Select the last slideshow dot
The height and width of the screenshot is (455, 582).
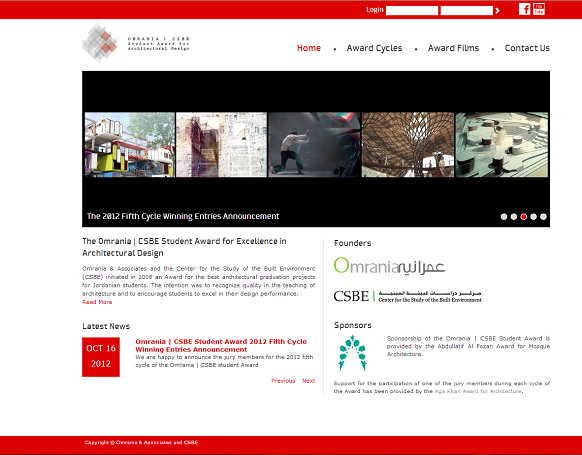pyautogui.click(x=543, y=217)
